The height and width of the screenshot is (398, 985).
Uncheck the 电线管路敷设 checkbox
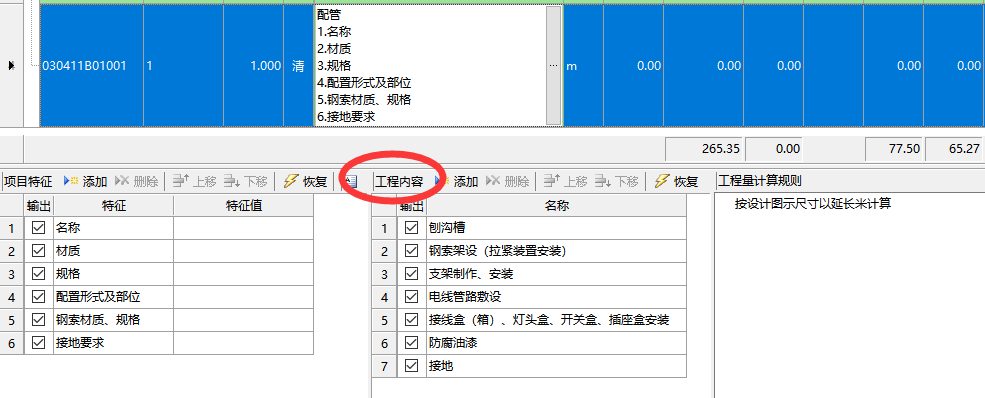[x=411, y=297]
